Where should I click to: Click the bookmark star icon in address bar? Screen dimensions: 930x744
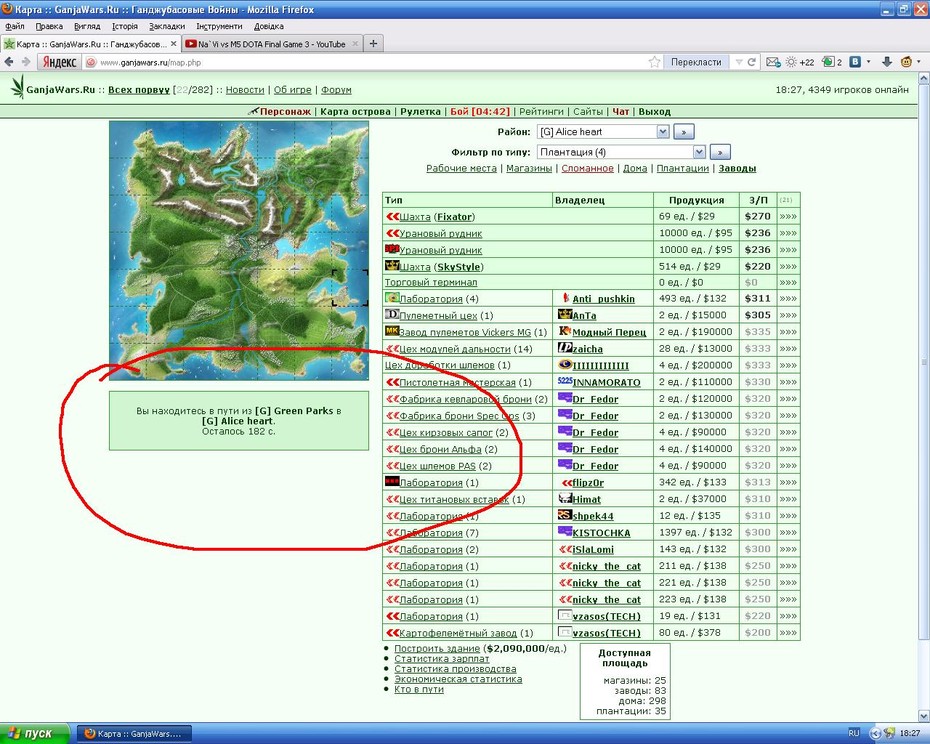654,62
